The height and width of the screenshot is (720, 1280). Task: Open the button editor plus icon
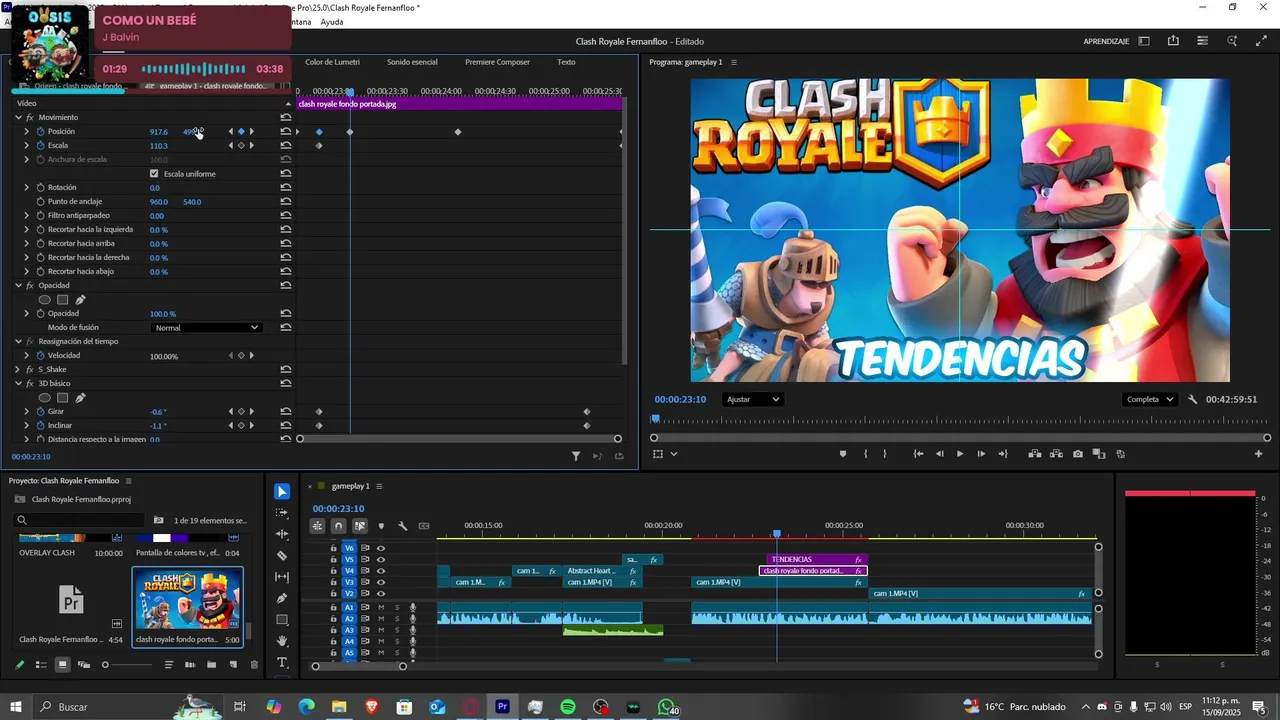1258,454
